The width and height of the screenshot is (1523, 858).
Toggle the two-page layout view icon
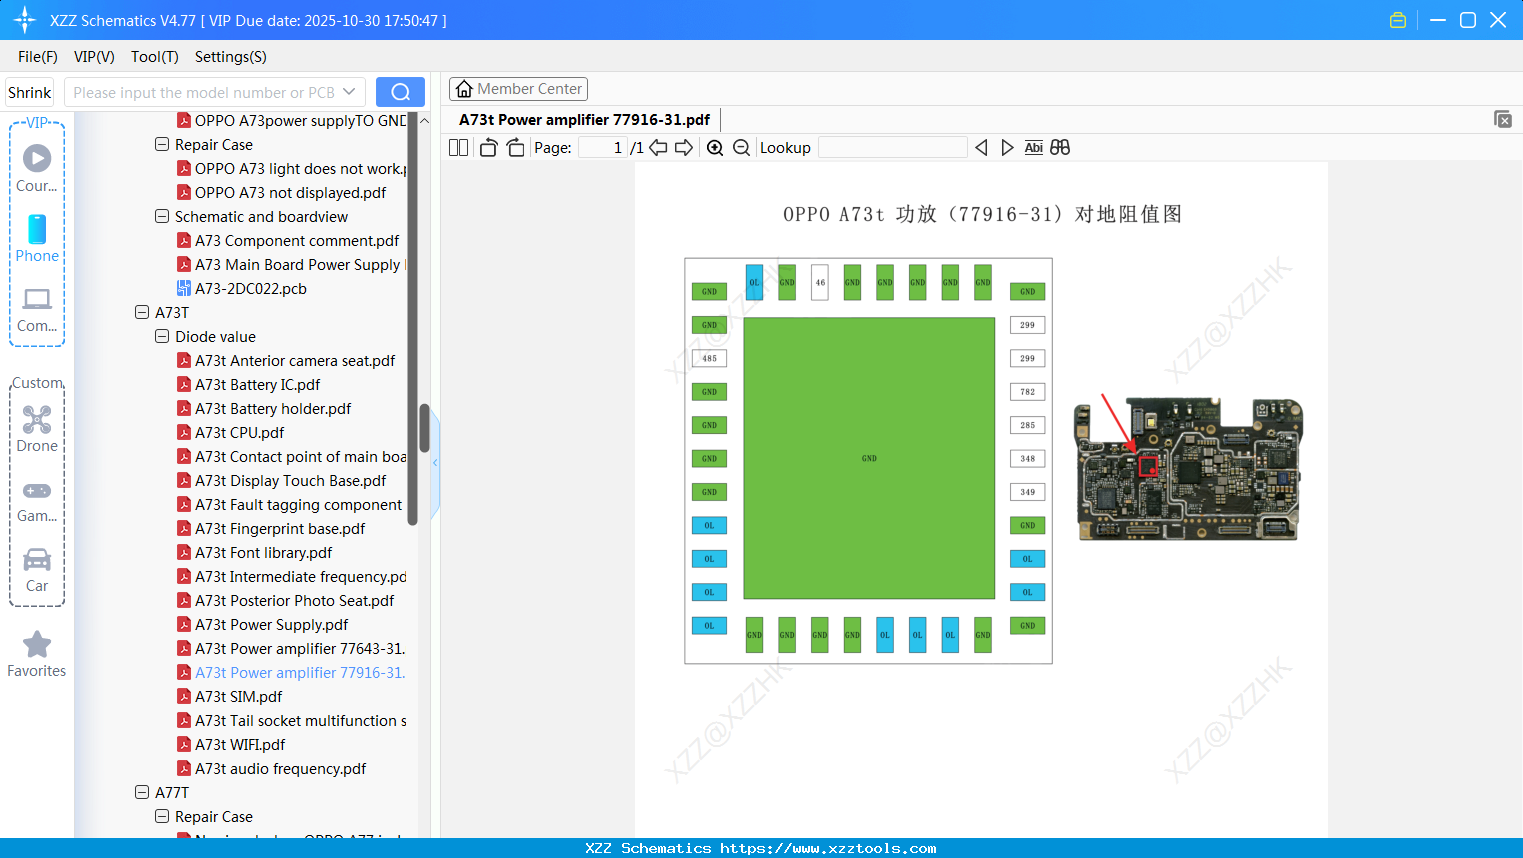458,148
